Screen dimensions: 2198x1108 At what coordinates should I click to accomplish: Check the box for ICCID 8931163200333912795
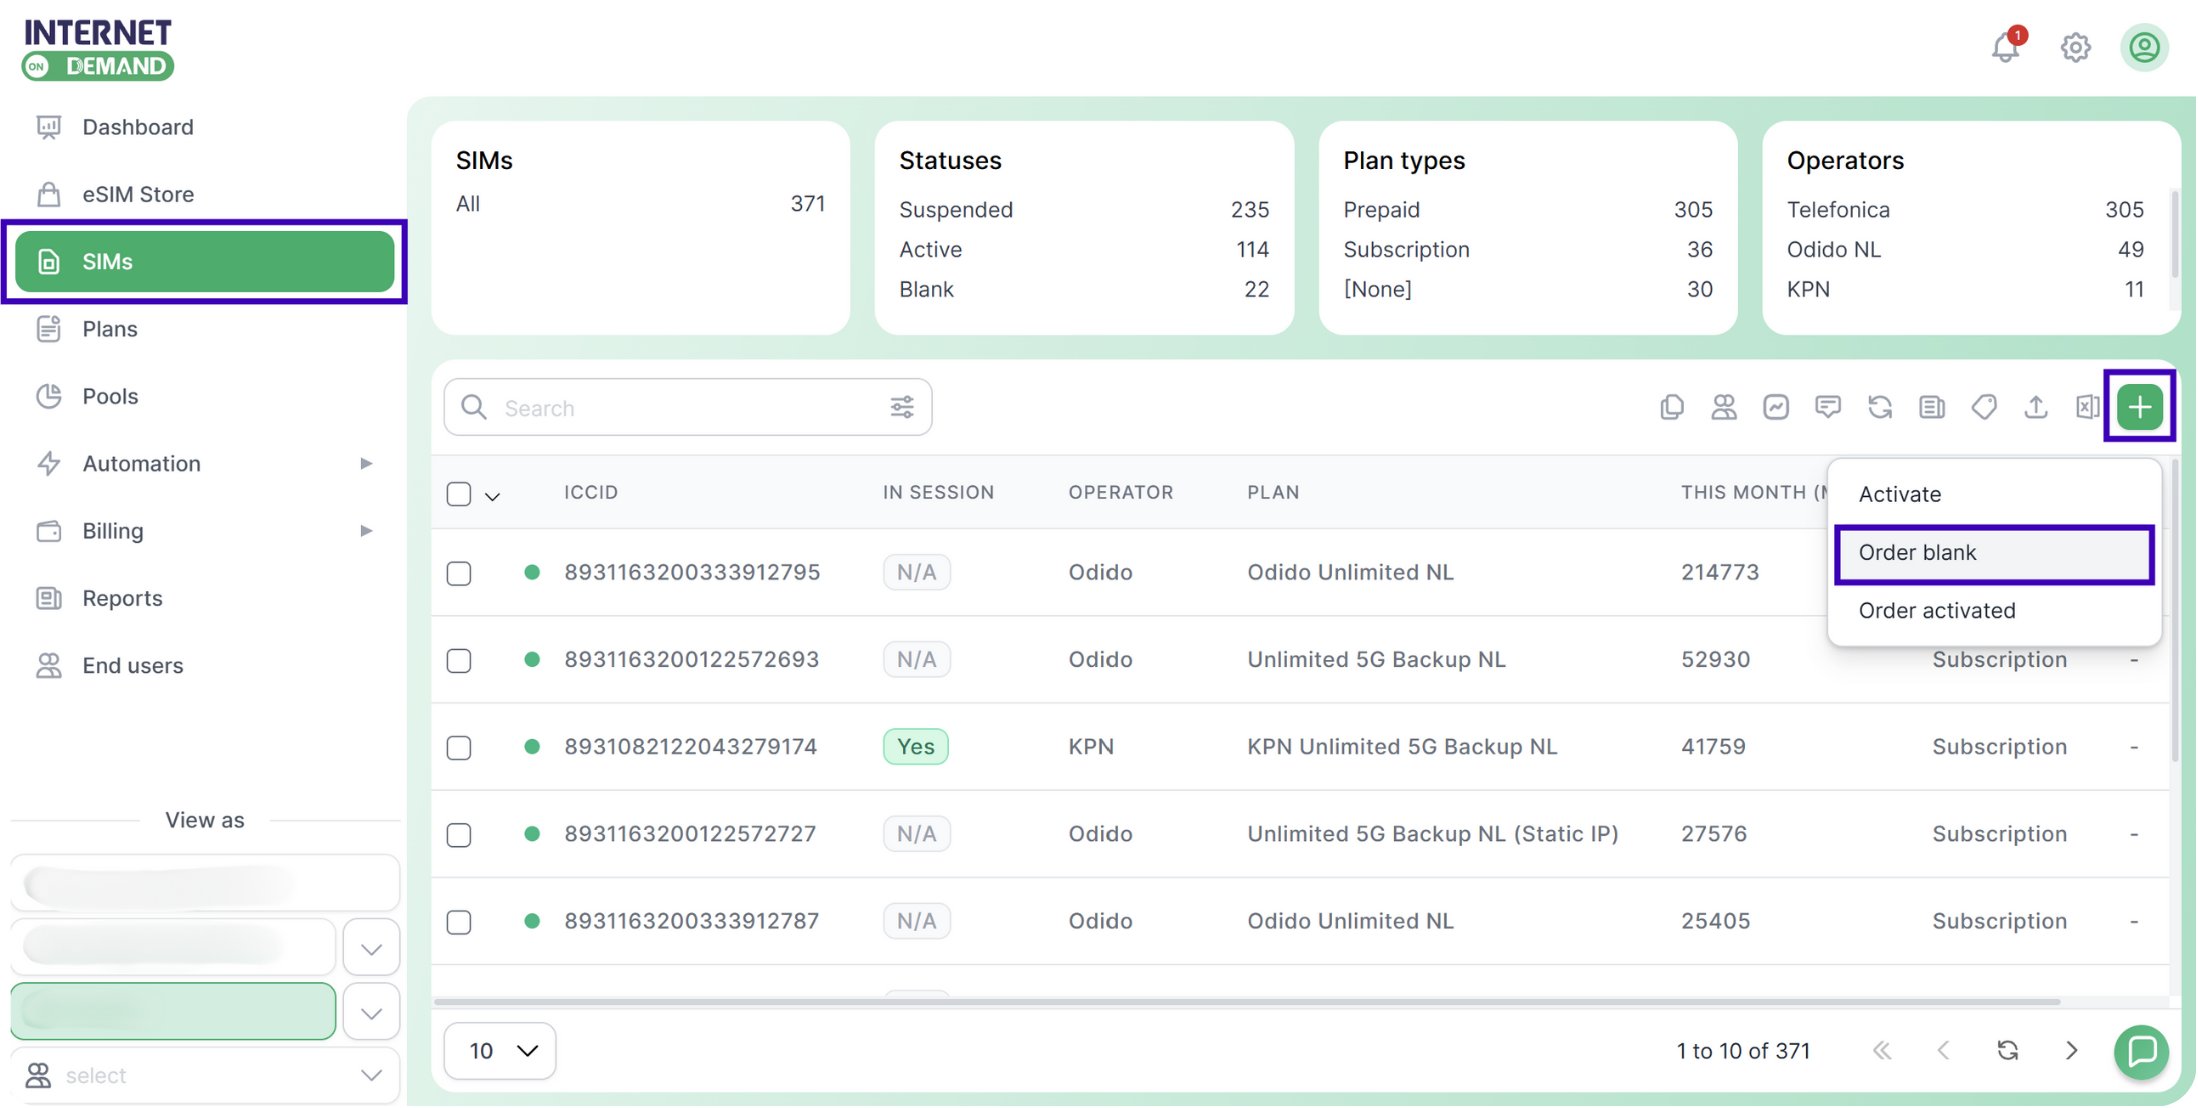[459, 573]
